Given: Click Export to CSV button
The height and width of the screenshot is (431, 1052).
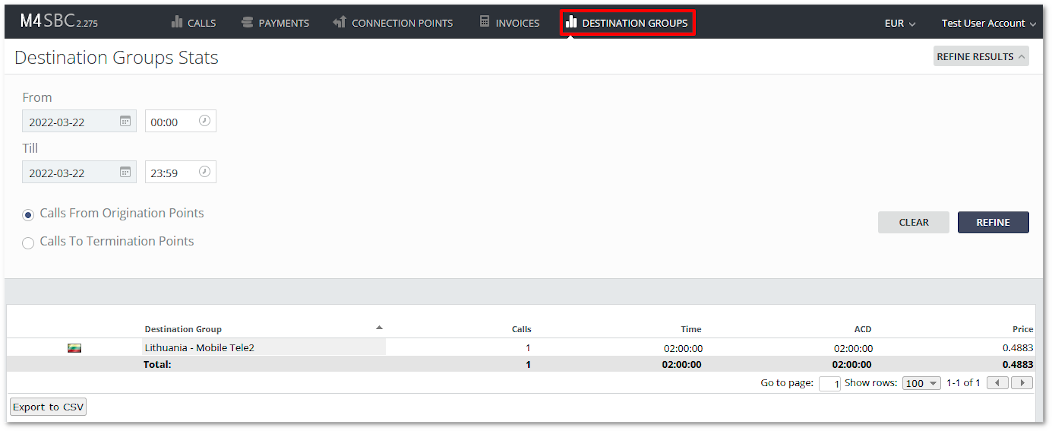Looking at the screenshot, I should (48, 407).
